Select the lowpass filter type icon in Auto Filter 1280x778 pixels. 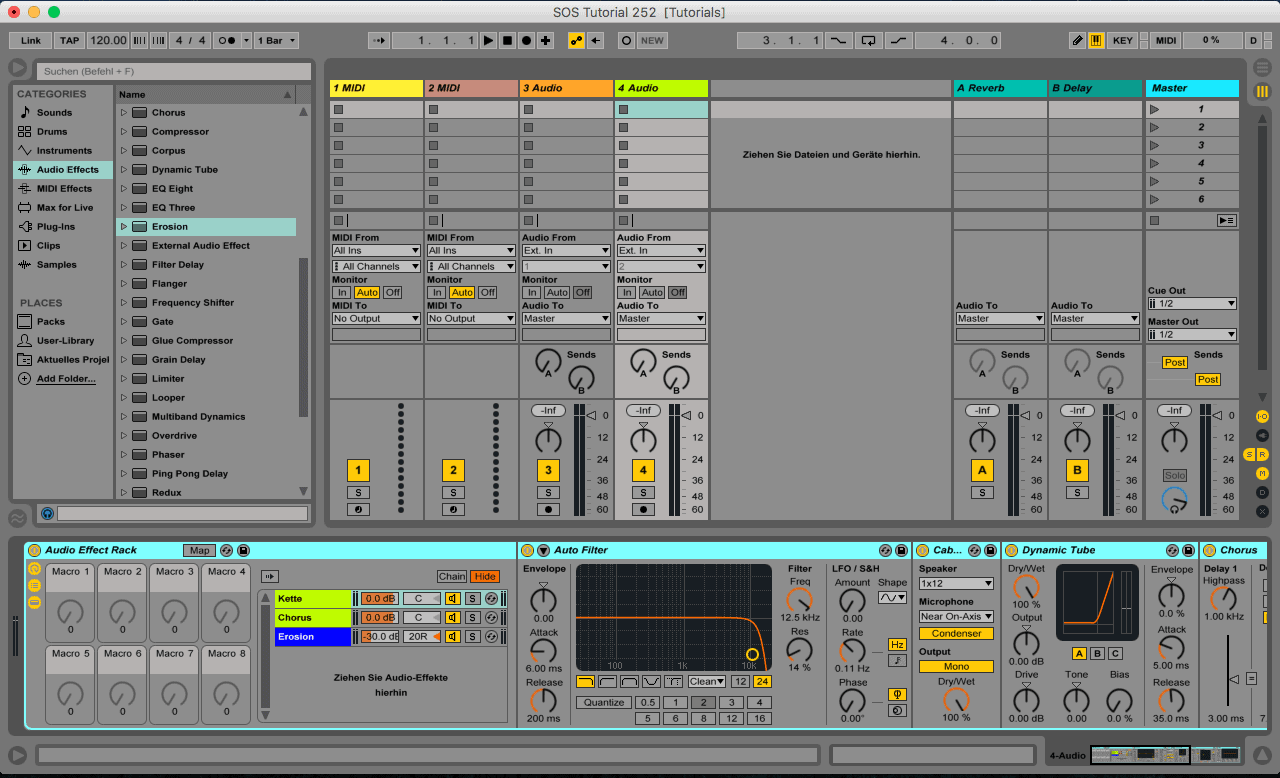click(585, 682)
